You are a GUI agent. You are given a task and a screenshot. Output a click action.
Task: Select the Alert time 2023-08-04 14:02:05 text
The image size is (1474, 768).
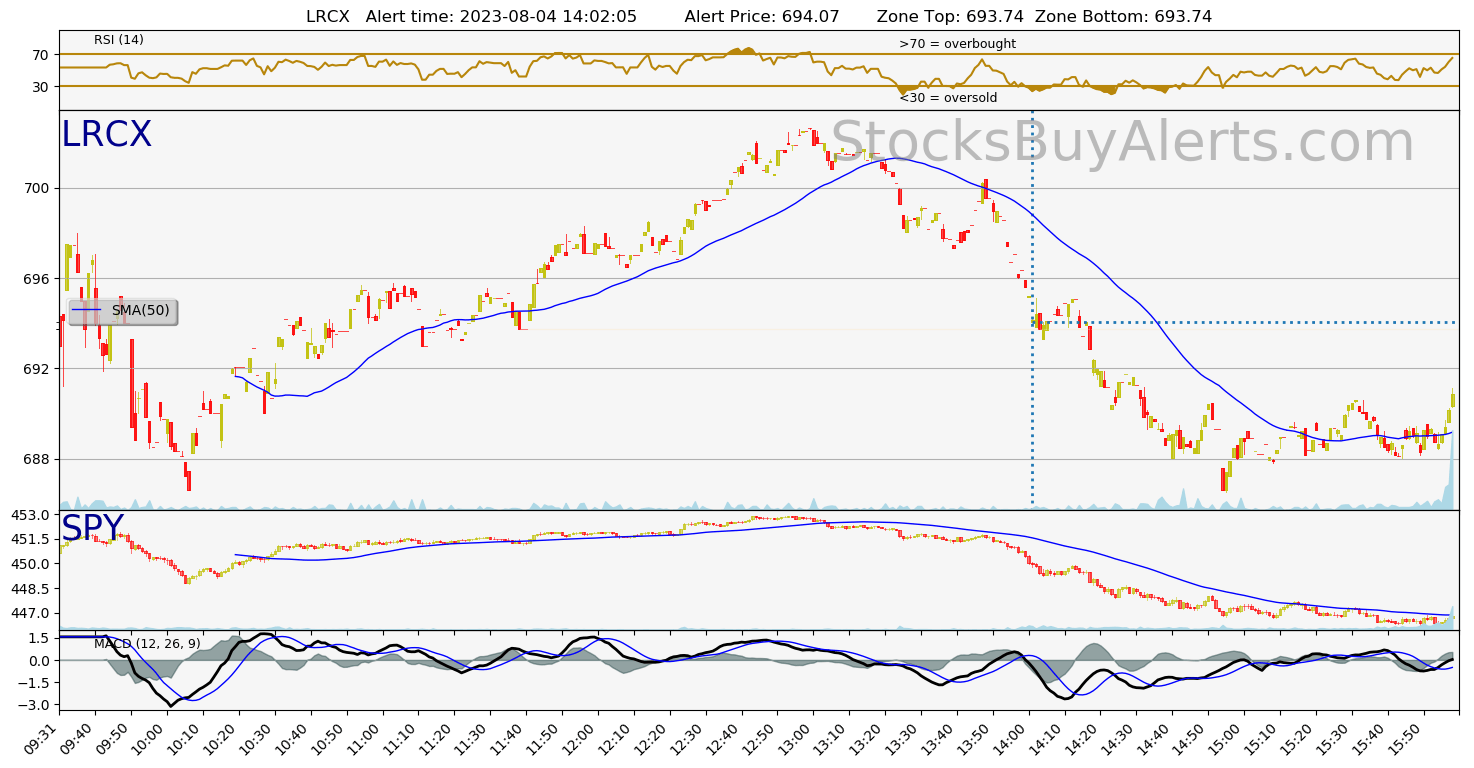click(501, 16)
